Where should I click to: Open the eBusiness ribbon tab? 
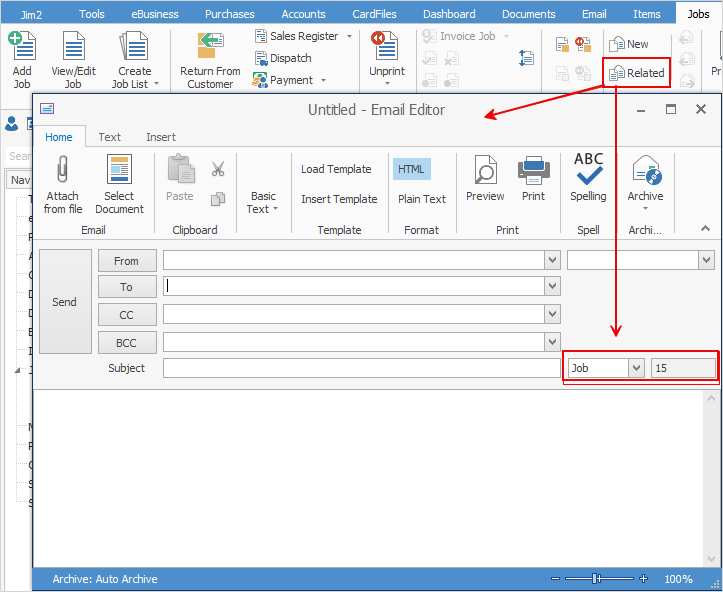coord(154,14)
